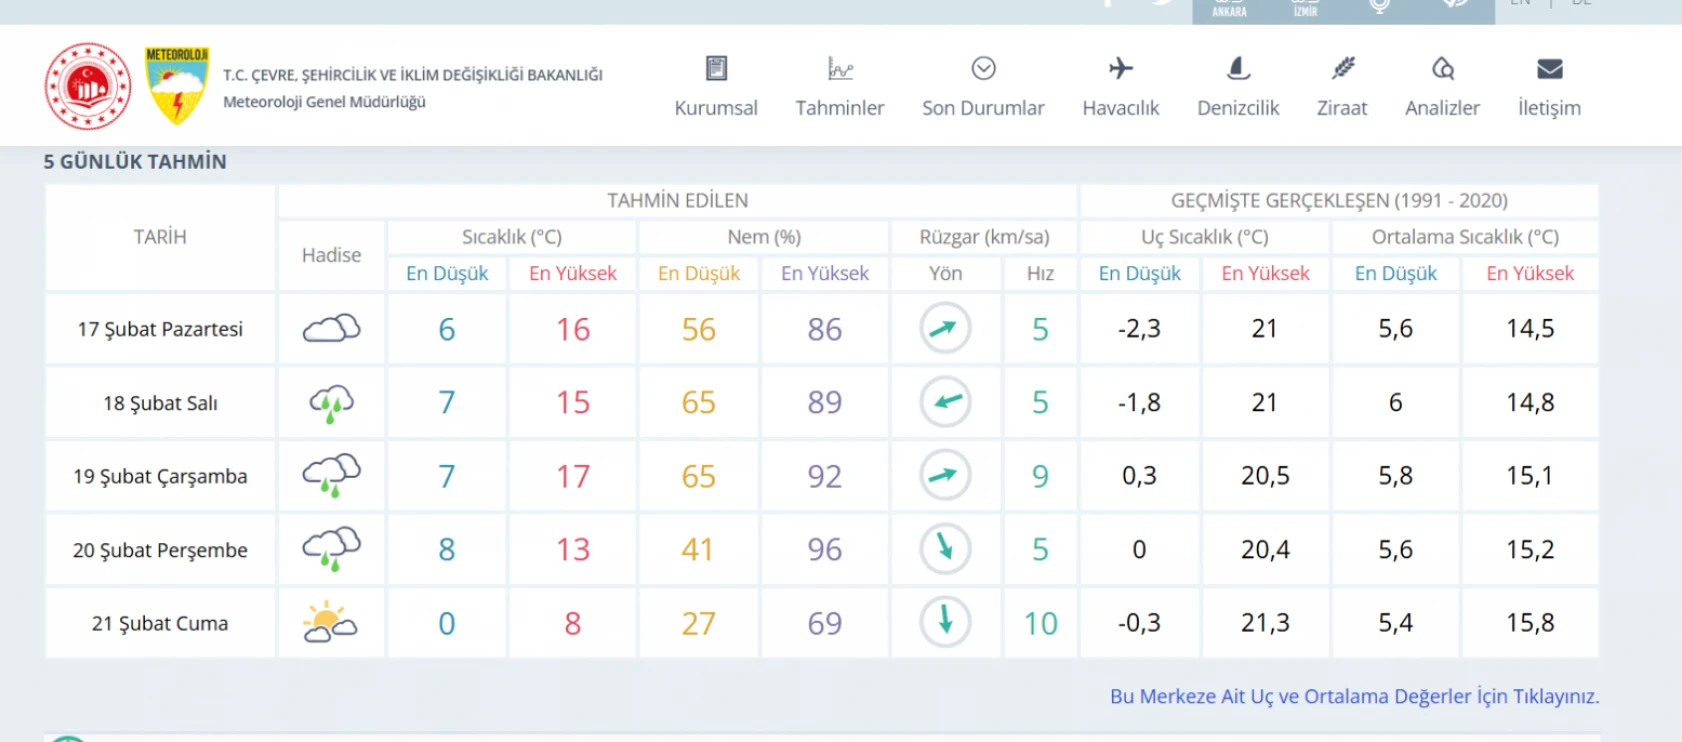This screenshot has width=1682, height=742.
Task: Click the red ministry emblem logo
Action: (88, 86)
